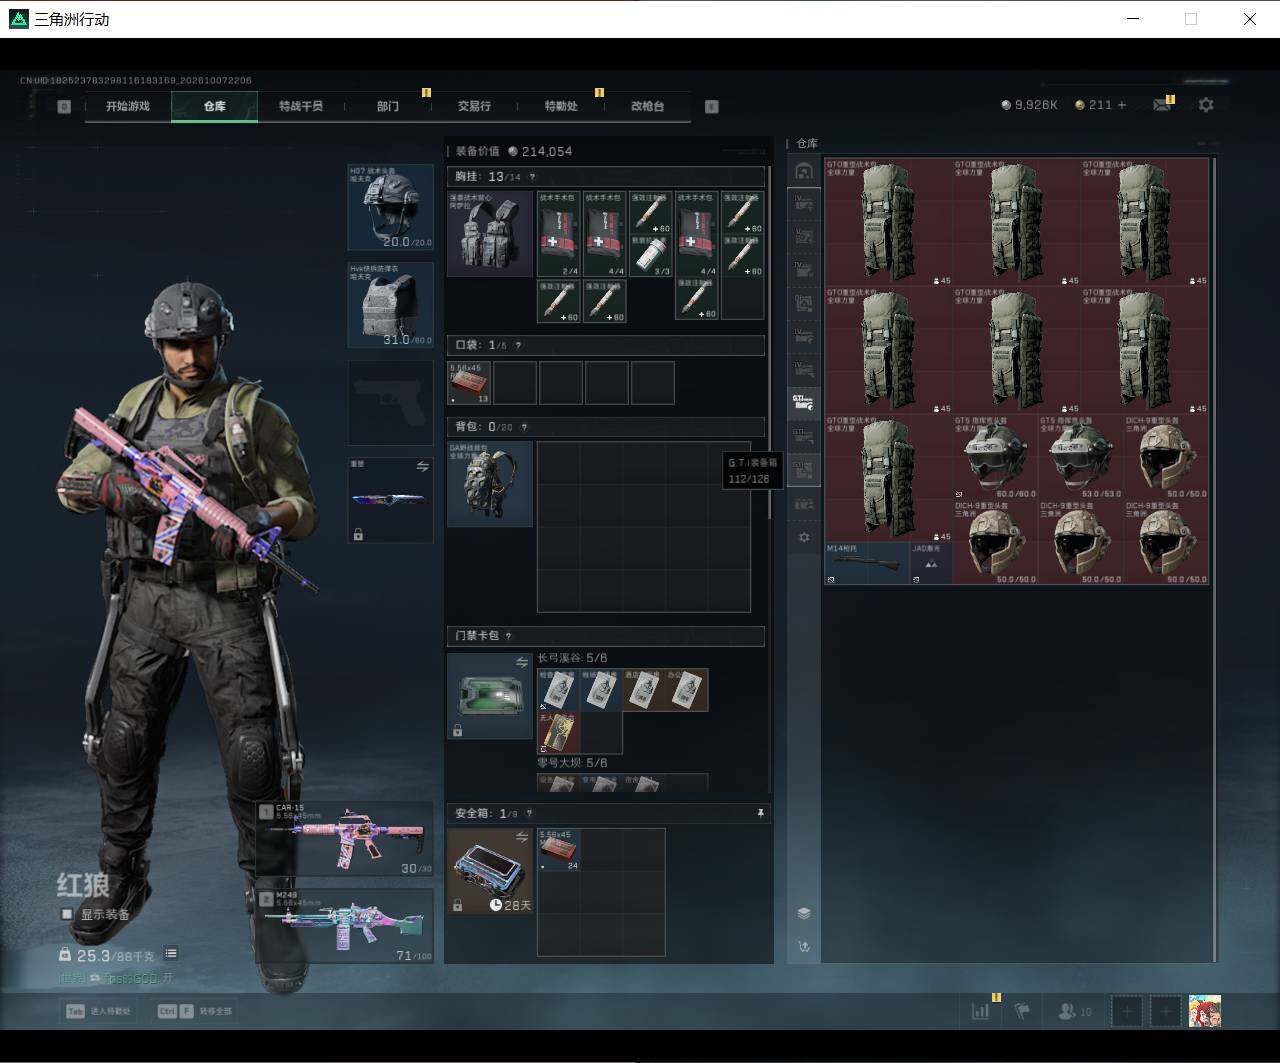
Task: Open the warehouse sidebar settings gear
Action: [x=804, y=537]
